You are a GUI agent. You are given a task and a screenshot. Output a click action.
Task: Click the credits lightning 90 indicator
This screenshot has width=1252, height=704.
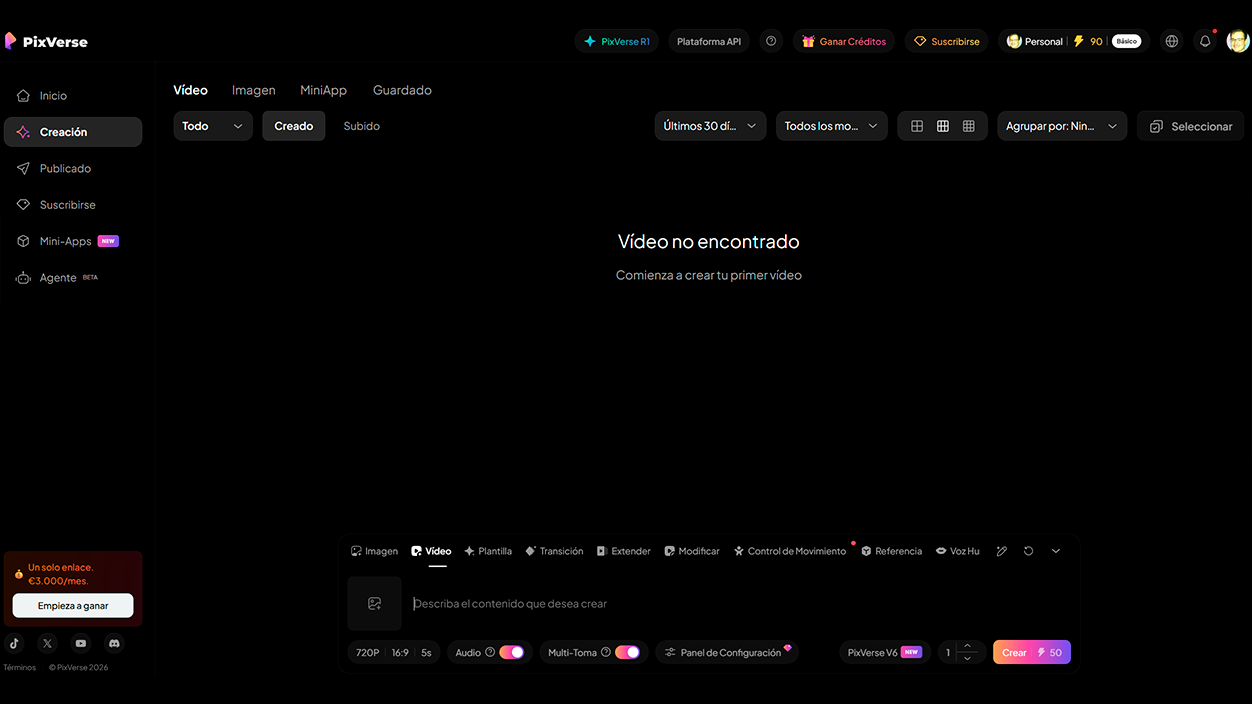tap(1088, 41)
